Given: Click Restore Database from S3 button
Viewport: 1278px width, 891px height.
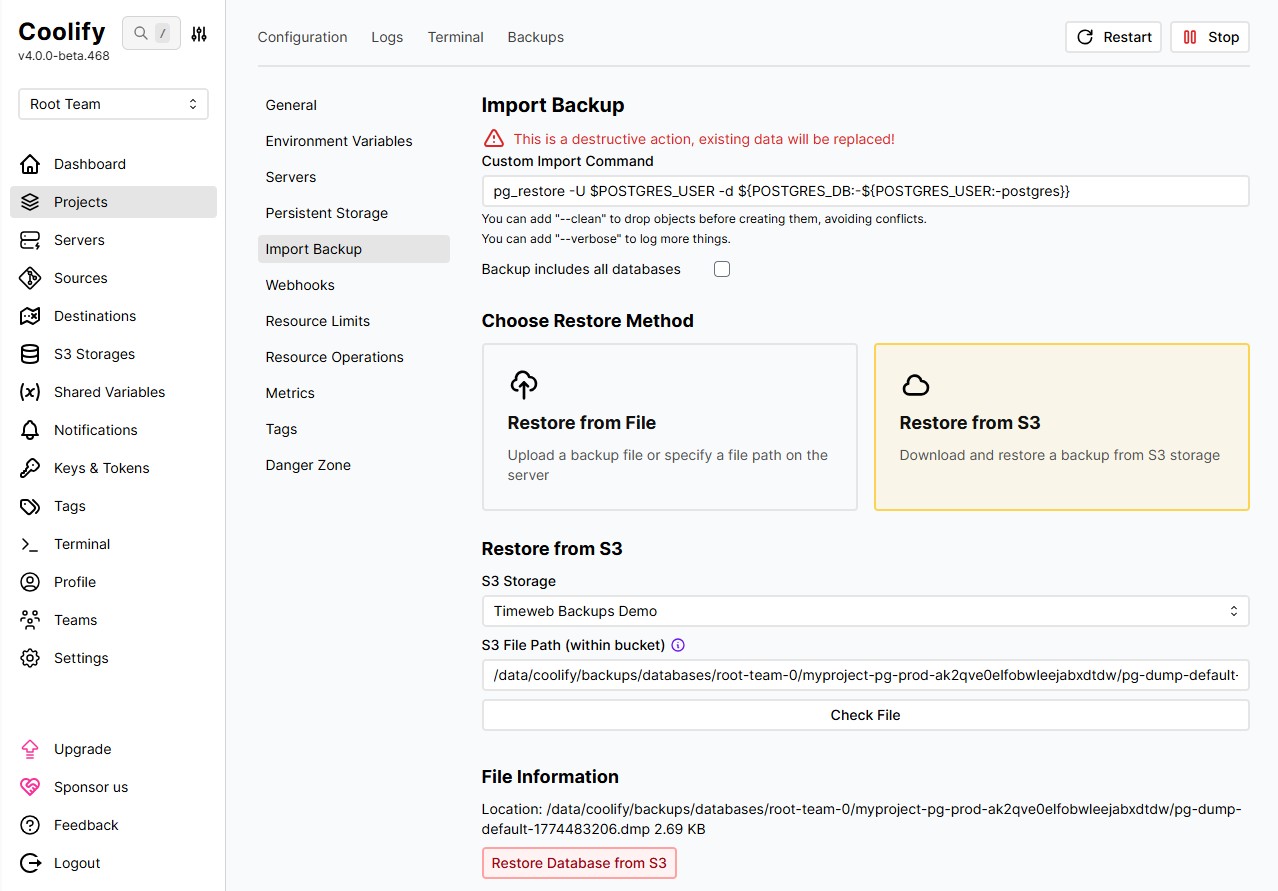Looking at the screenshot, I should pyautogui.click(x=579, y=863).
